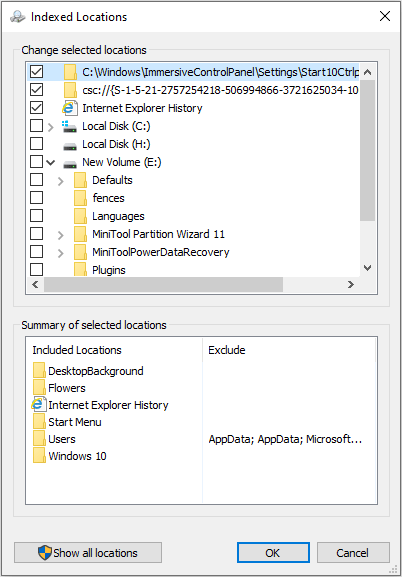Click the vertical scrollbar down arrow
The height and width of the screenshot is (577, 402).
[x=367, y=268]
